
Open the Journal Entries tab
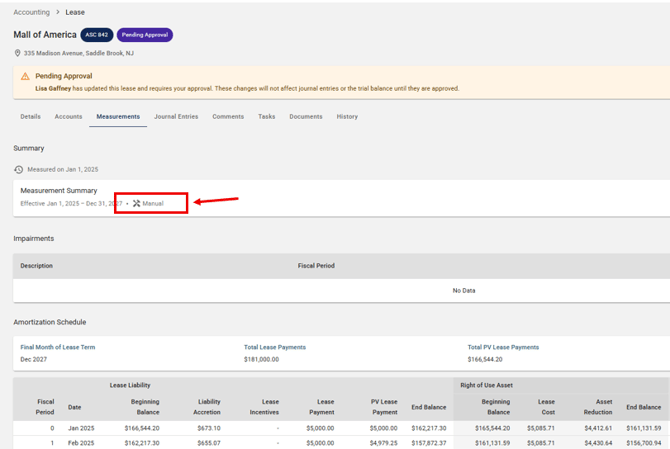point(176,117)
